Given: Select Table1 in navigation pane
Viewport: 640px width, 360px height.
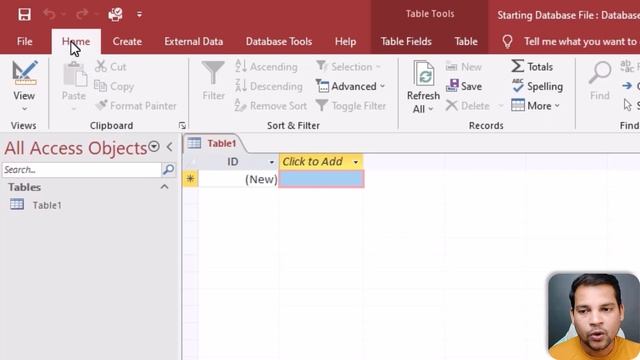Looking at the screenshot, I should pos(47,205).
